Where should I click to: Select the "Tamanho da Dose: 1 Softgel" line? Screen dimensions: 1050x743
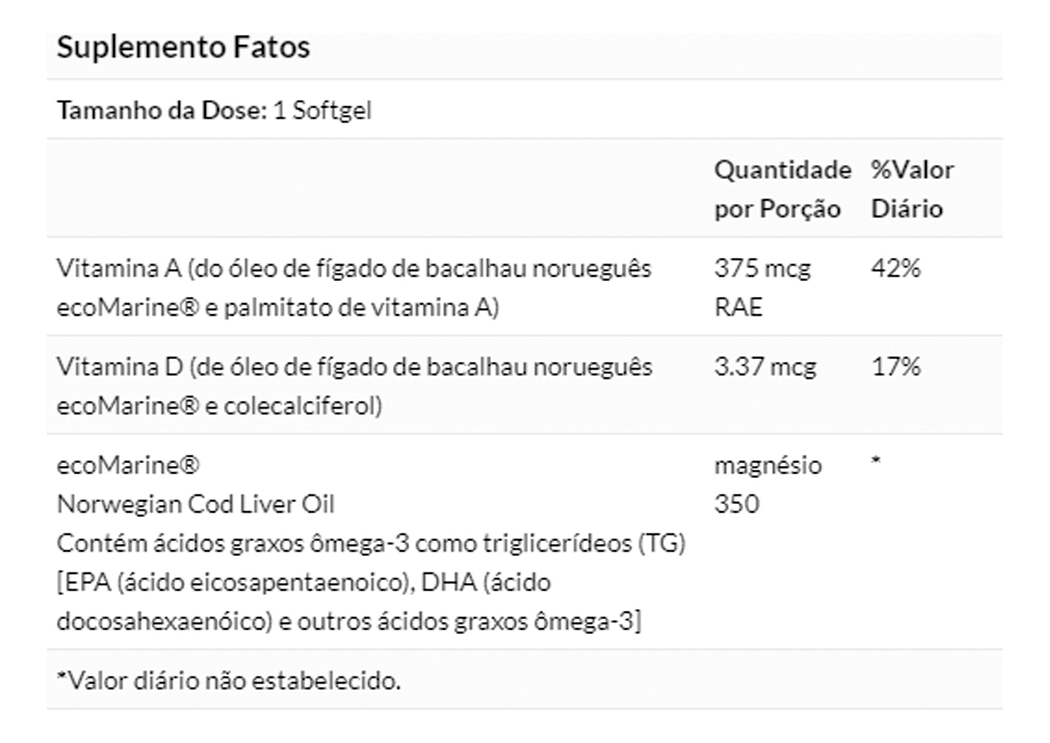(x=214, y=110)
